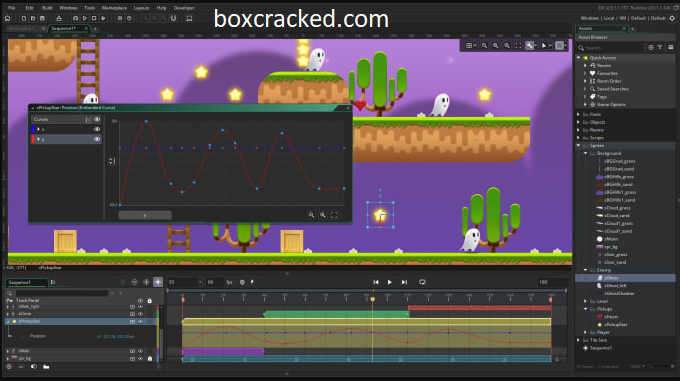Toggle visibility eye of the y curve
The width and height of the screenshot is (680, 381).
point(97,139)
